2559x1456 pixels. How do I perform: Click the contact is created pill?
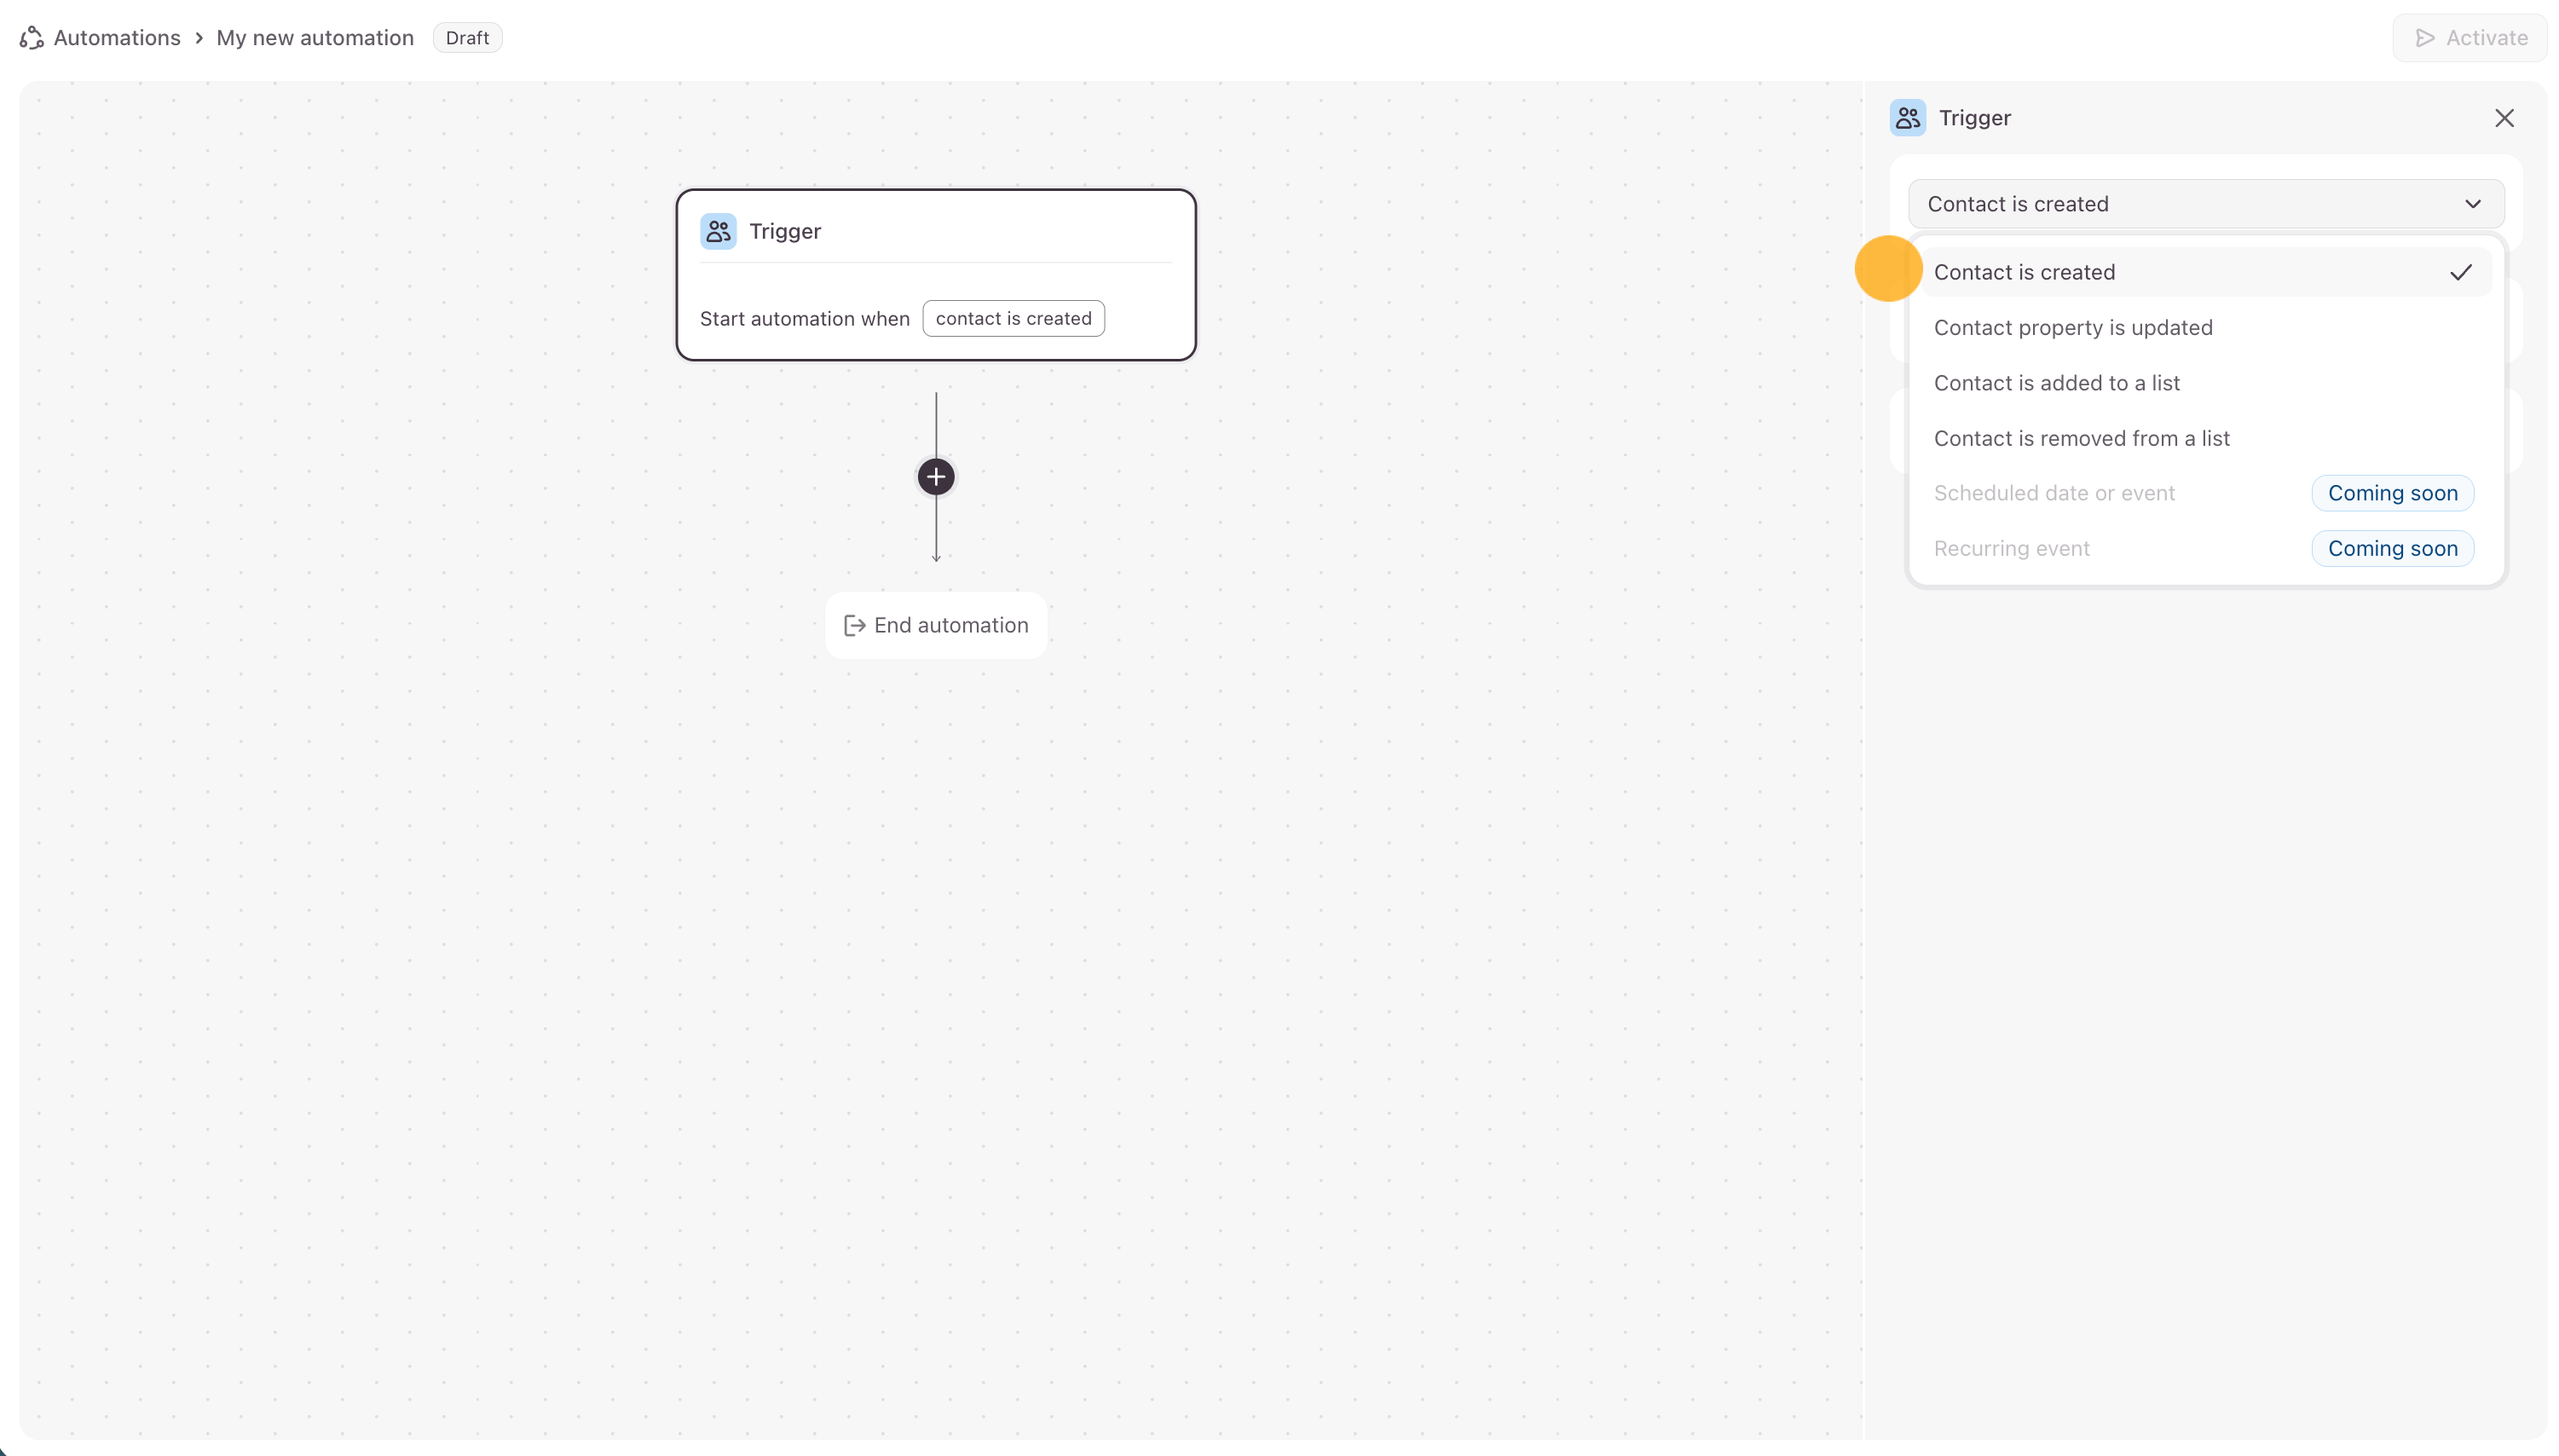tap(1013, 319)
